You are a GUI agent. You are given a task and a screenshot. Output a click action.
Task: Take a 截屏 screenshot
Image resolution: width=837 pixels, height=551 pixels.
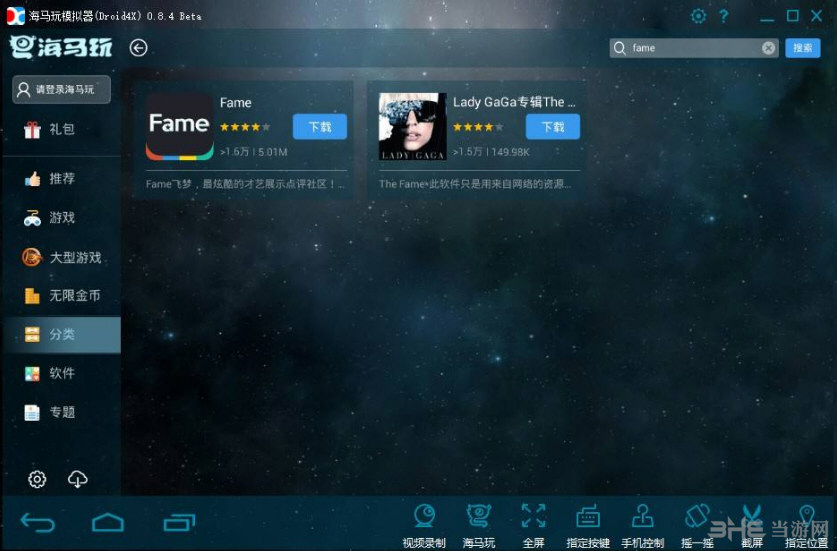[x=752, y=525]
